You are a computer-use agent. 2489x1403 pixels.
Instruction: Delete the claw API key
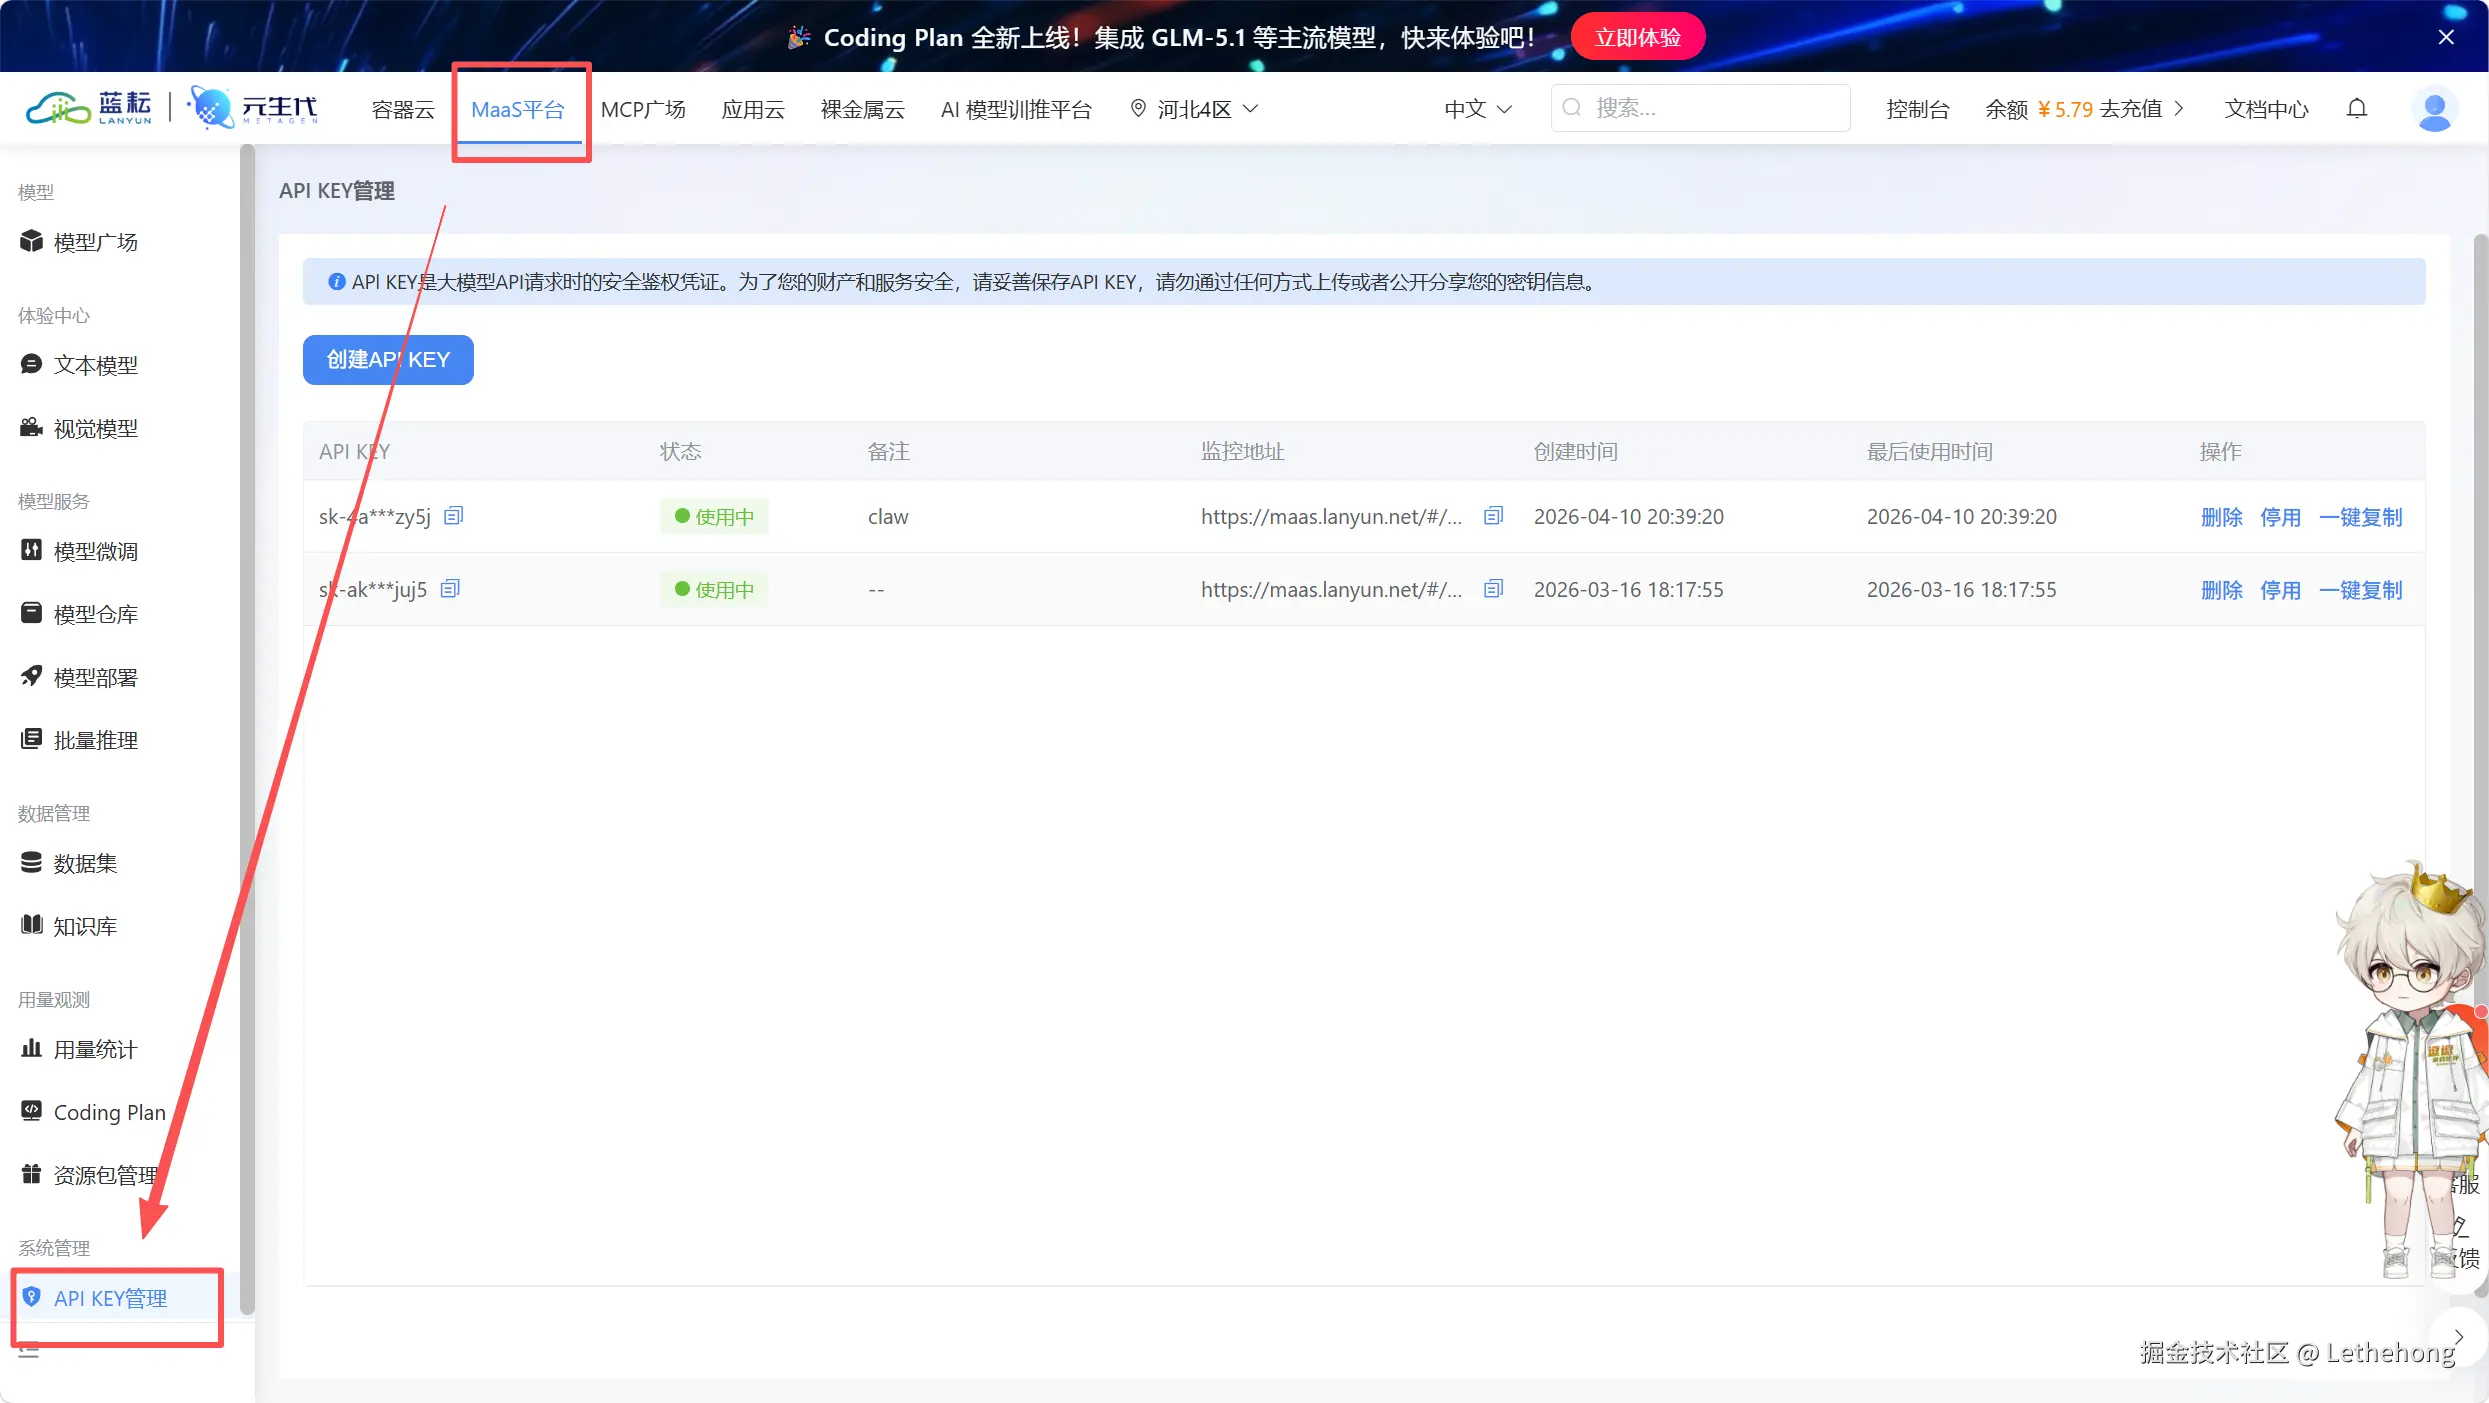[x=2221, y=517]
